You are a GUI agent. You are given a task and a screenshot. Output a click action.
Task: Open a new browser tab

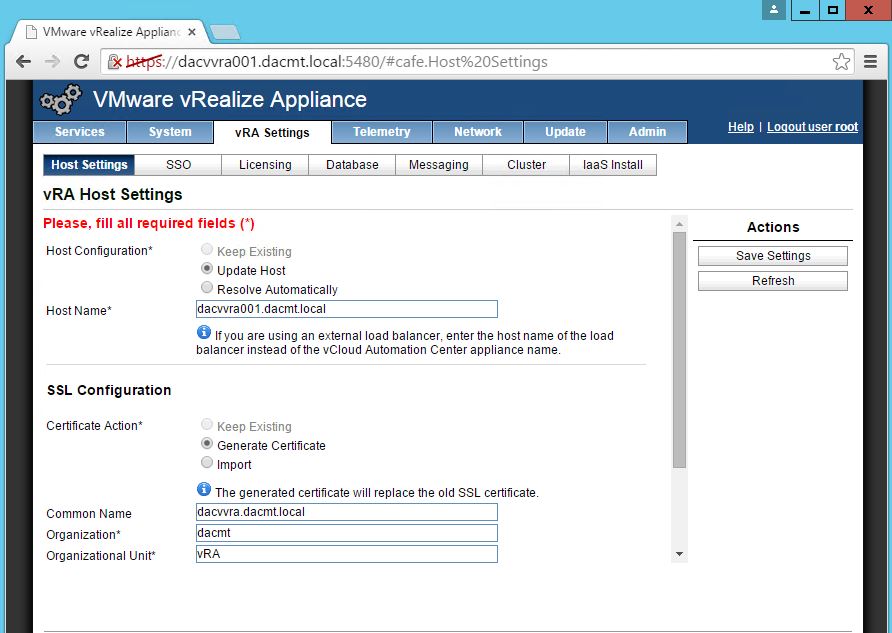pyautogui.click(x=225, y=32)
